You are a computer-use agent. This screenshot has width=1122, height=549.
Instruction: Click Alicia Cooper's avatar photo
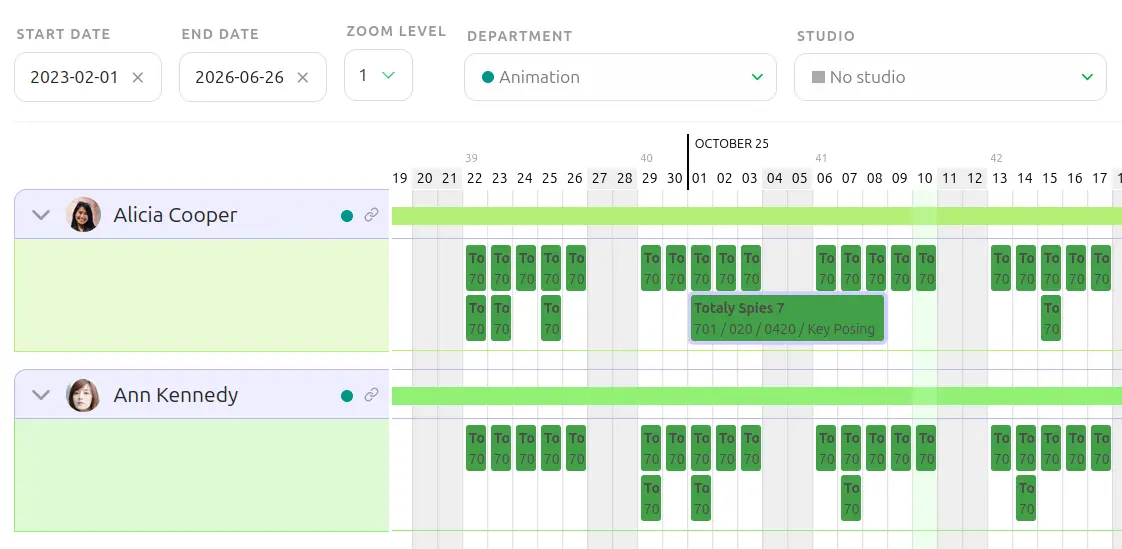coord(83,215)
